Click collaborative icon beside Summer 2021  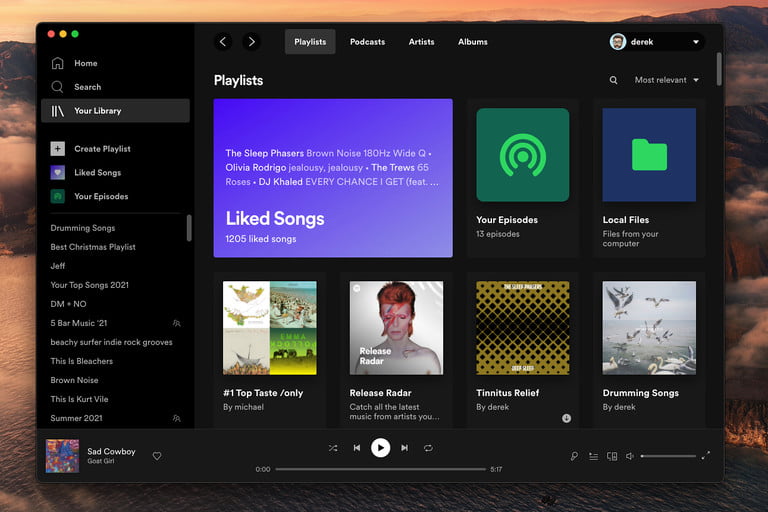(177, 418)
